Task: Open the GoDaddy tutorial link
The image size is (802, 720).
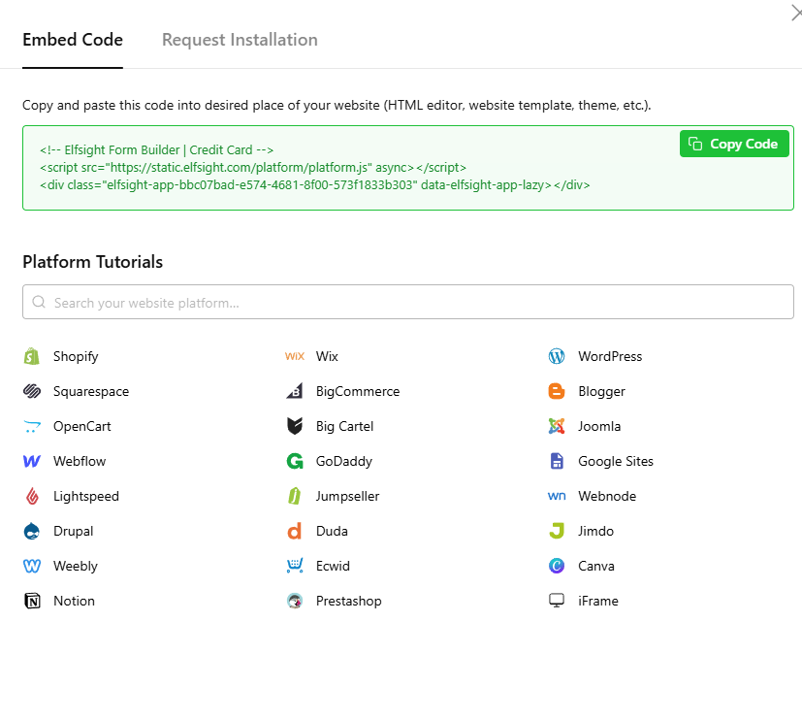Action: click(x=344, y=461)
